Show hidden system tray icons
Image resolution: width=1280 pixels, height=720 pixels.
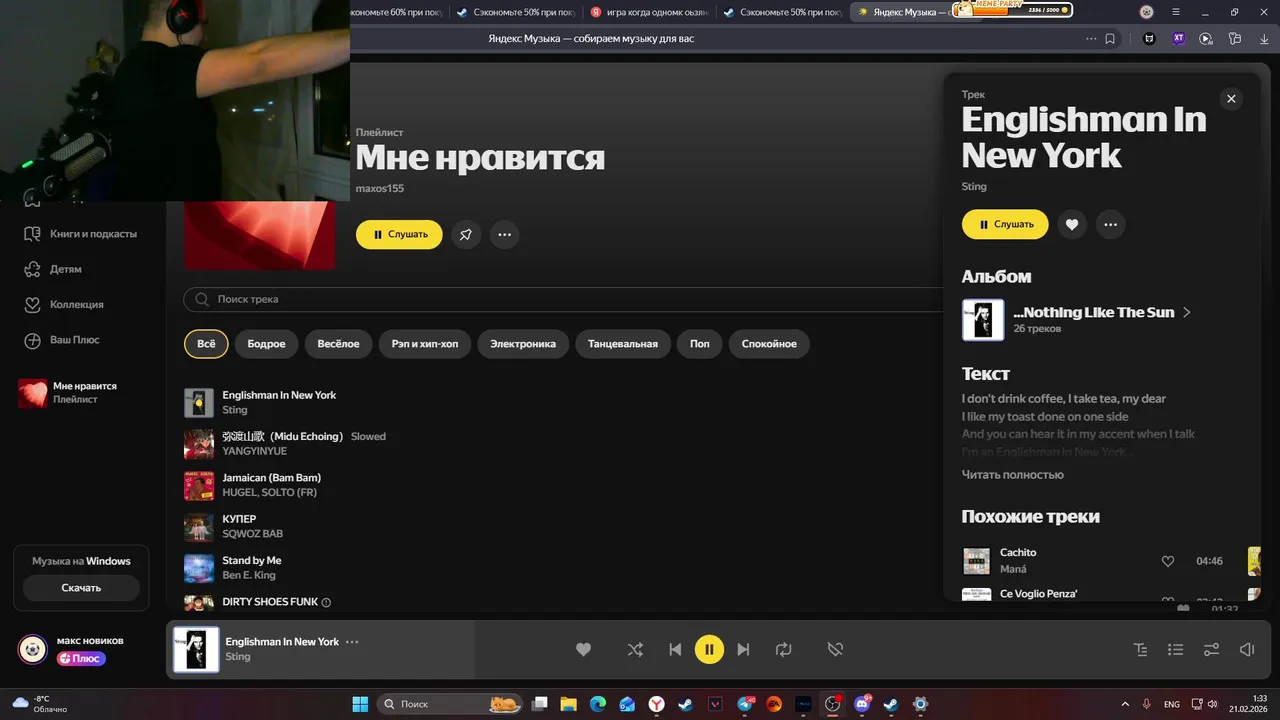1125,704
